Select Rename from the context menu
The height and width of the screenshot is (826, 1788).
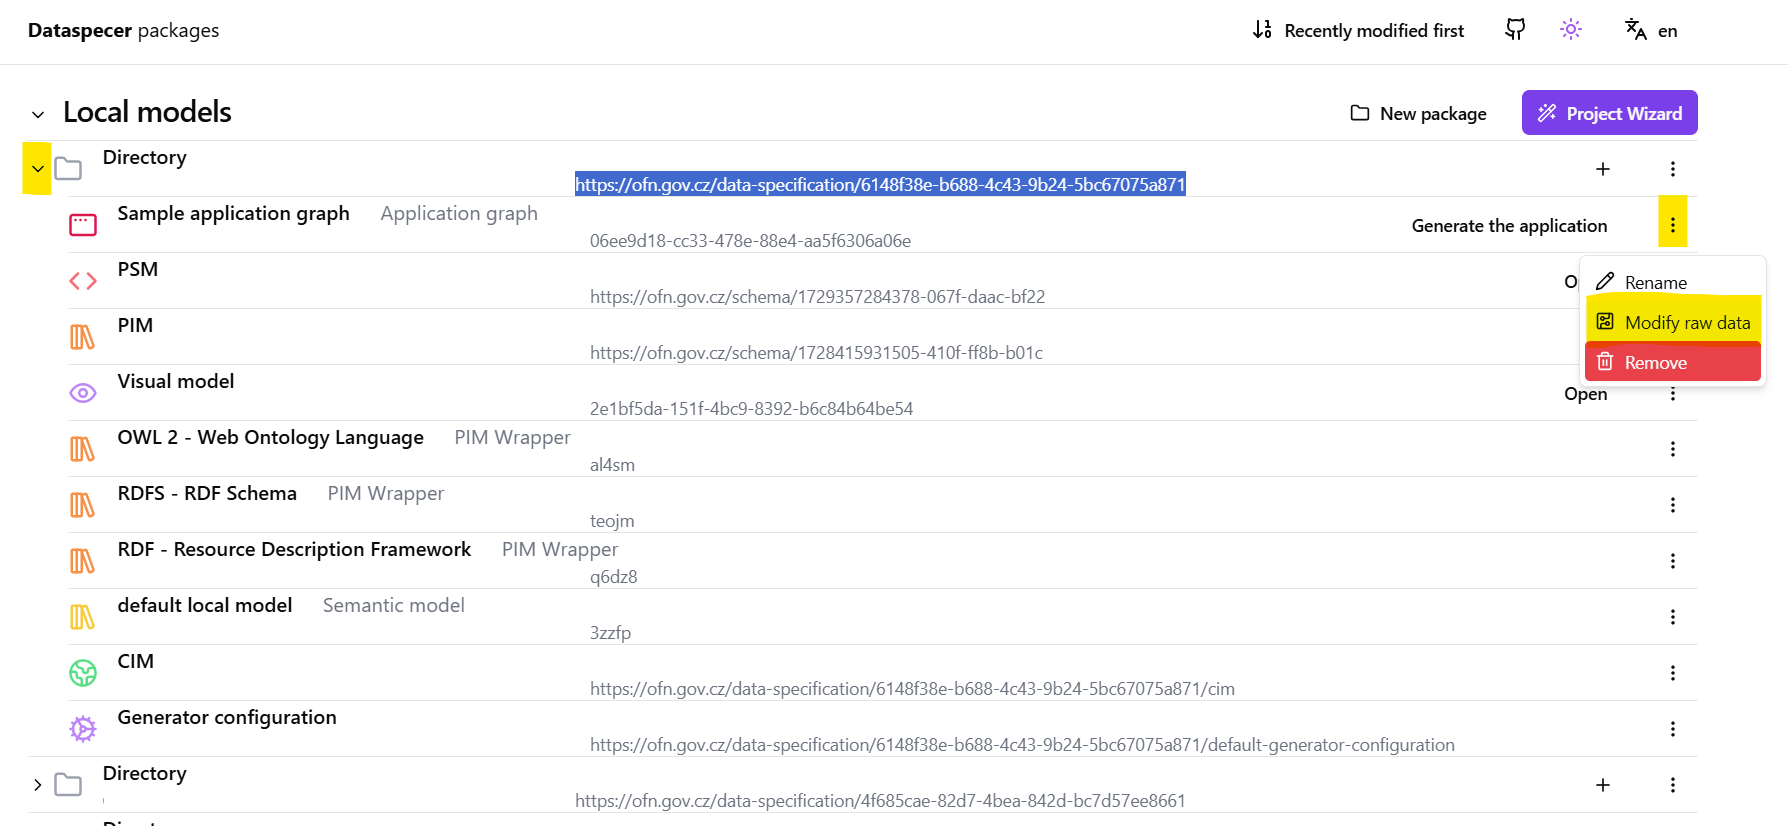tap(1655, 283)
